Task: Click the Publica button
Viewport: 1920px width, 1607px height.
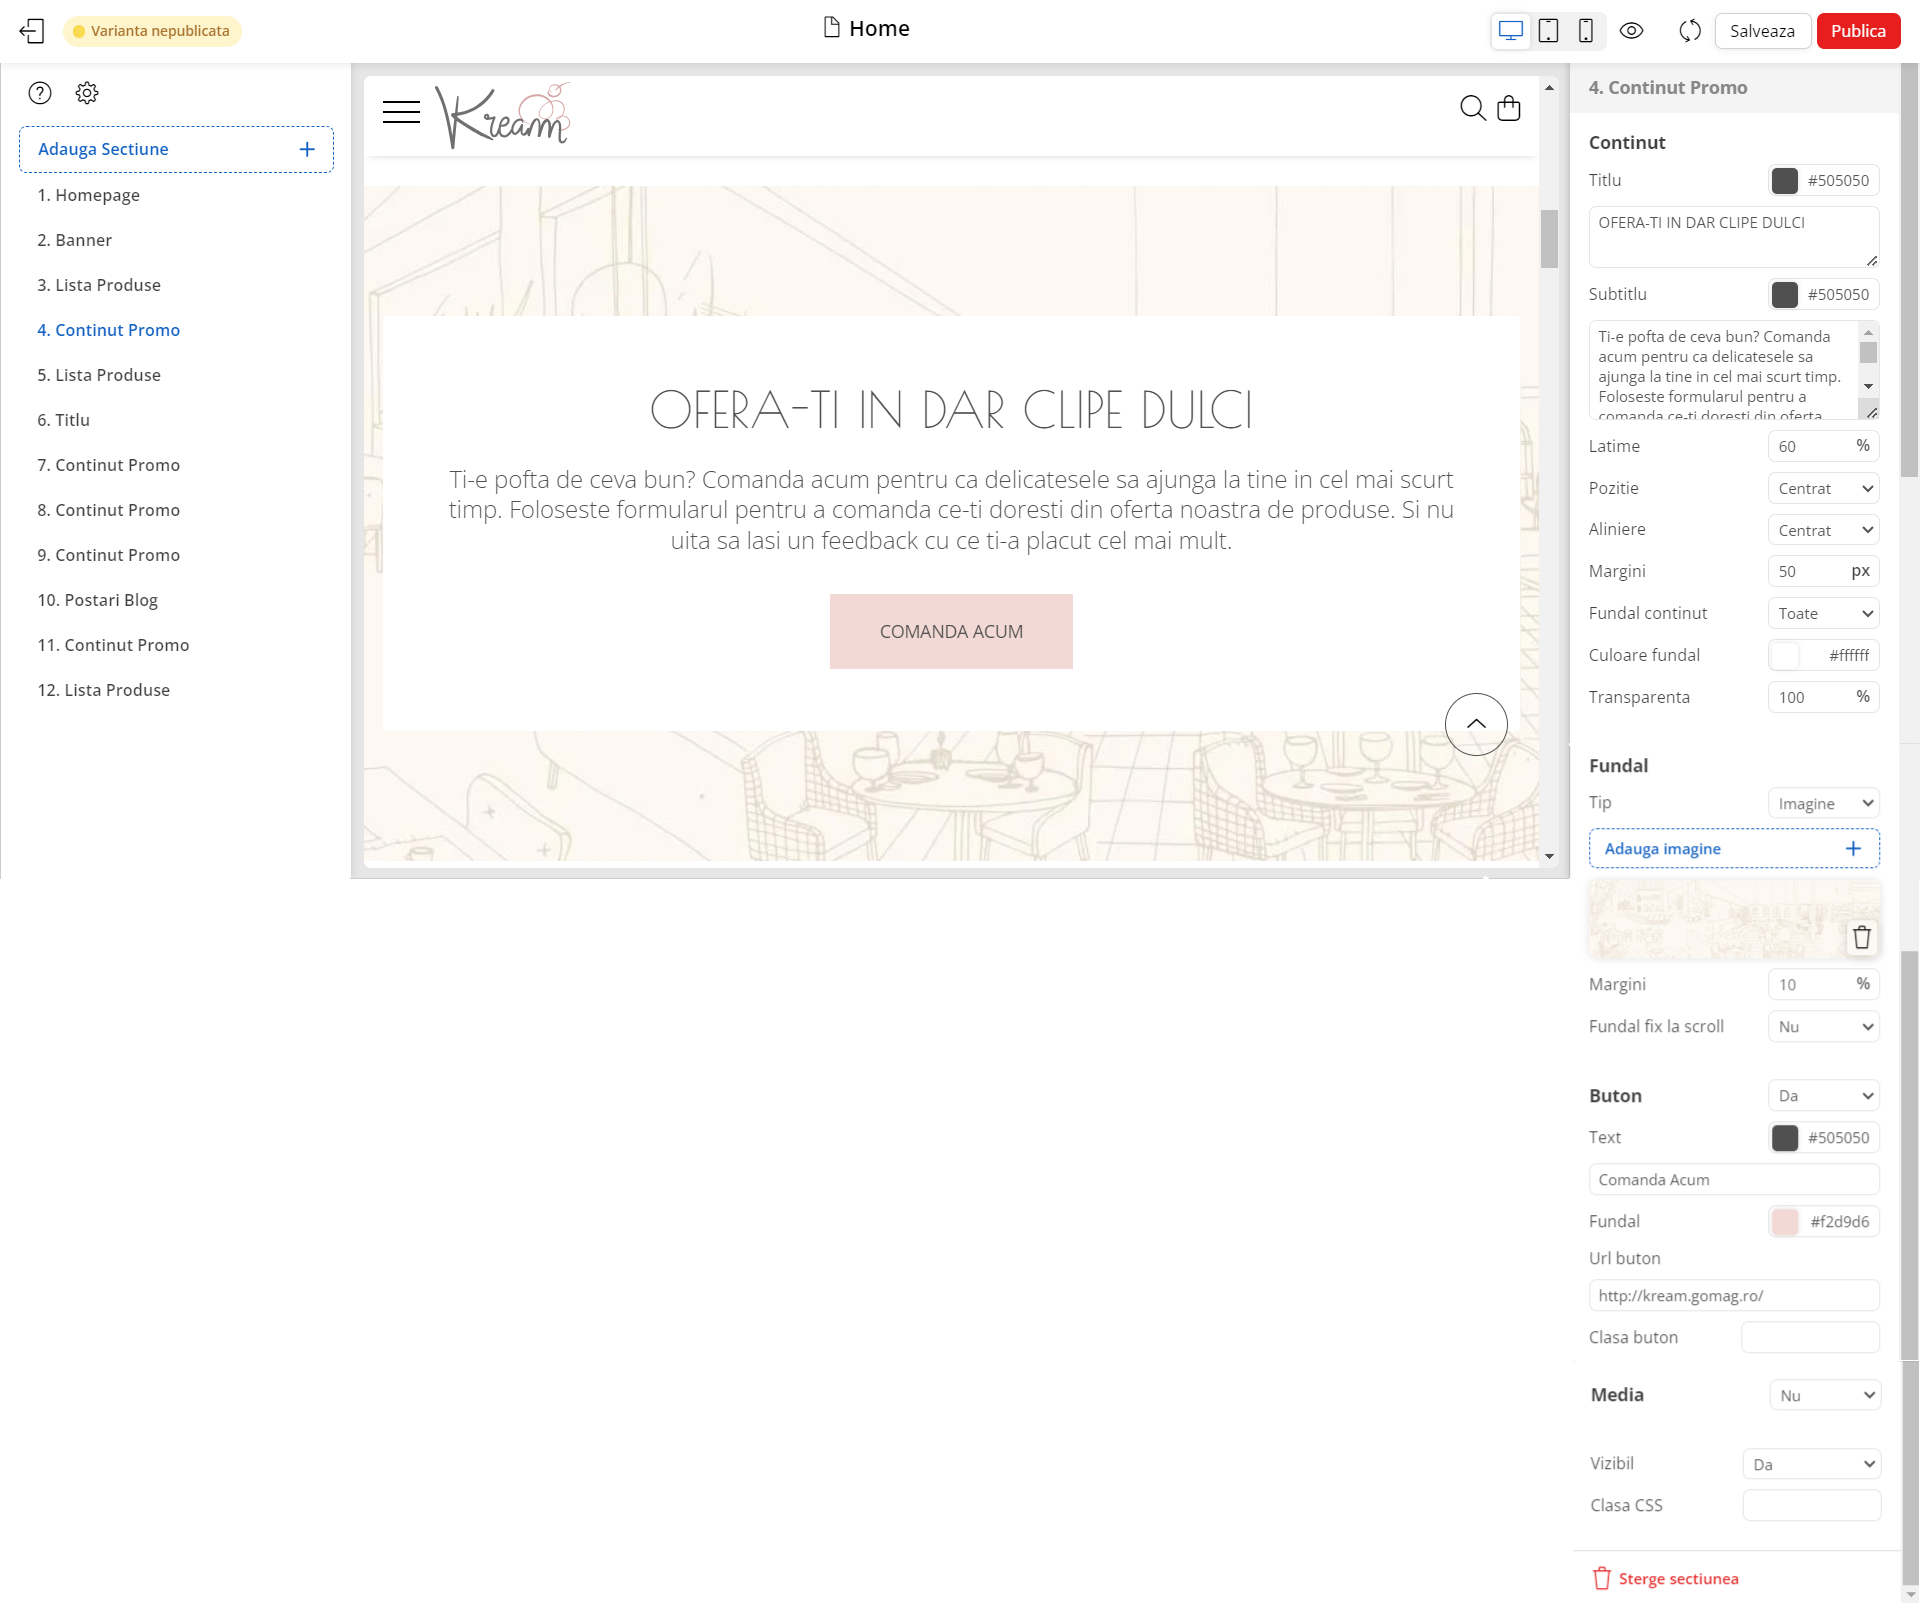Action: pos(1857,31)
